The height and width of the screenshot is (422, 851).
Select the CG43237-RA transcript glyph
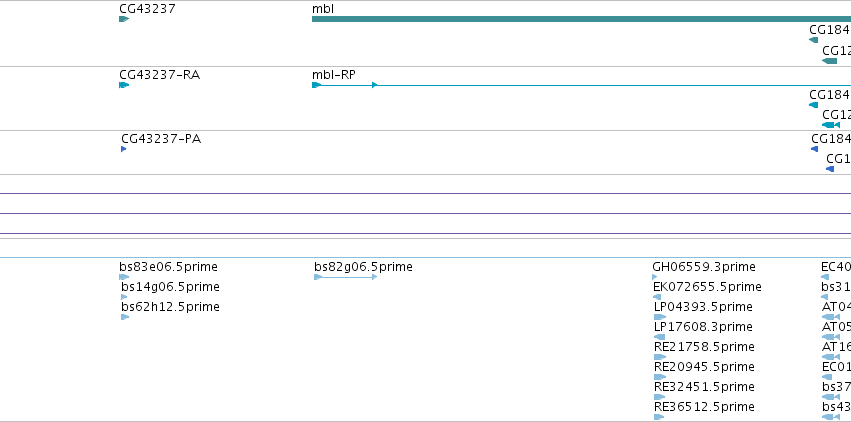point(124,85)
